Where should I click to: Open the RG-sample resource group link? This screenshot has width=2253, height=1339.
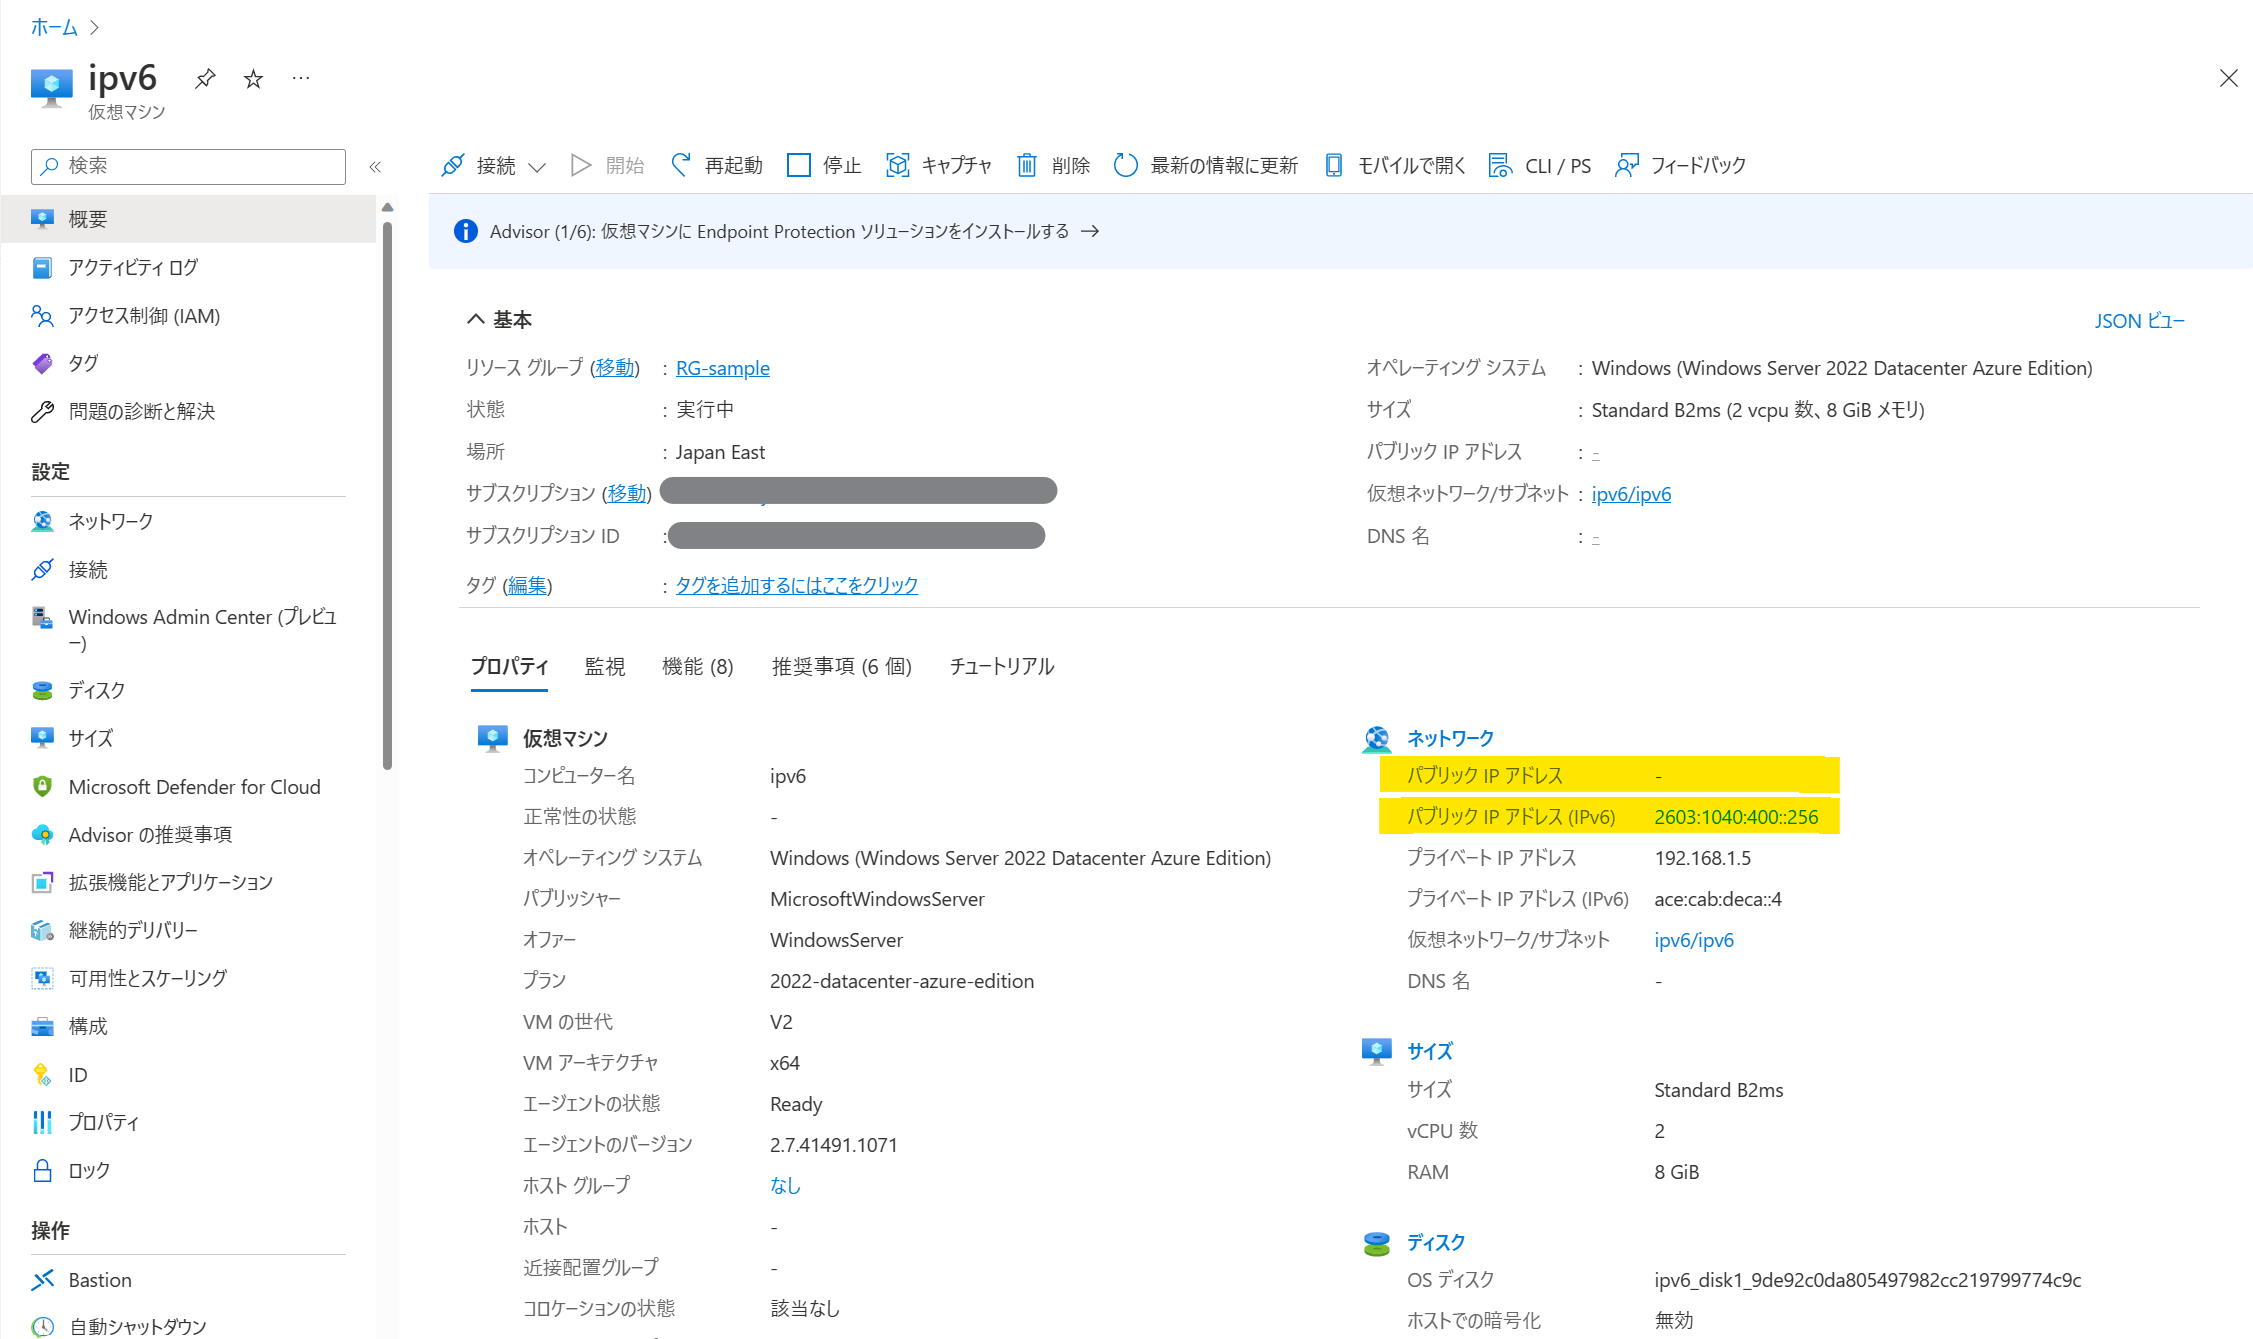pyautogui.click(x=722, y=368)
